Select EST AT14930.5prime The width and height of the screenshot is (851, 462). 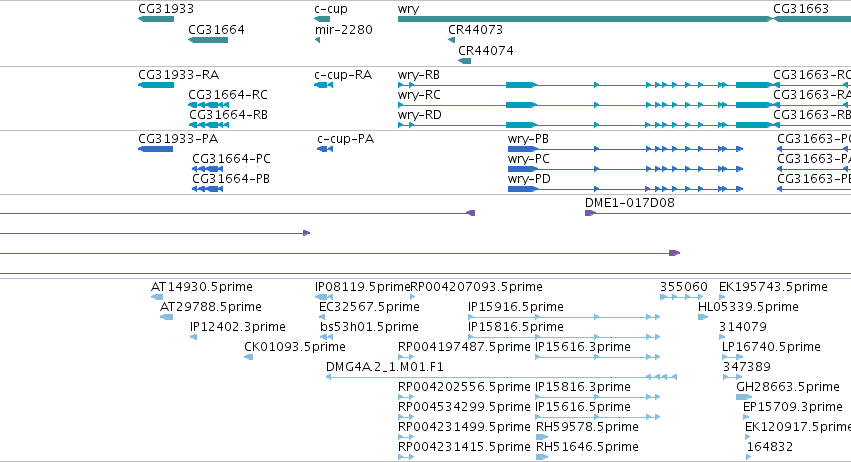[157, 297]
